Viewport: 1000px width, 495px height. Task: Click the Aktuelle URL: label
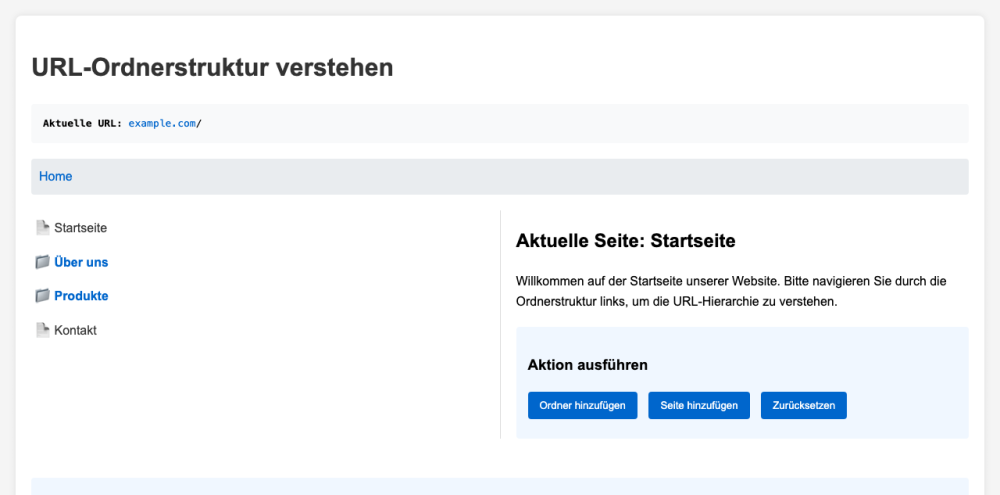[82, 124]
